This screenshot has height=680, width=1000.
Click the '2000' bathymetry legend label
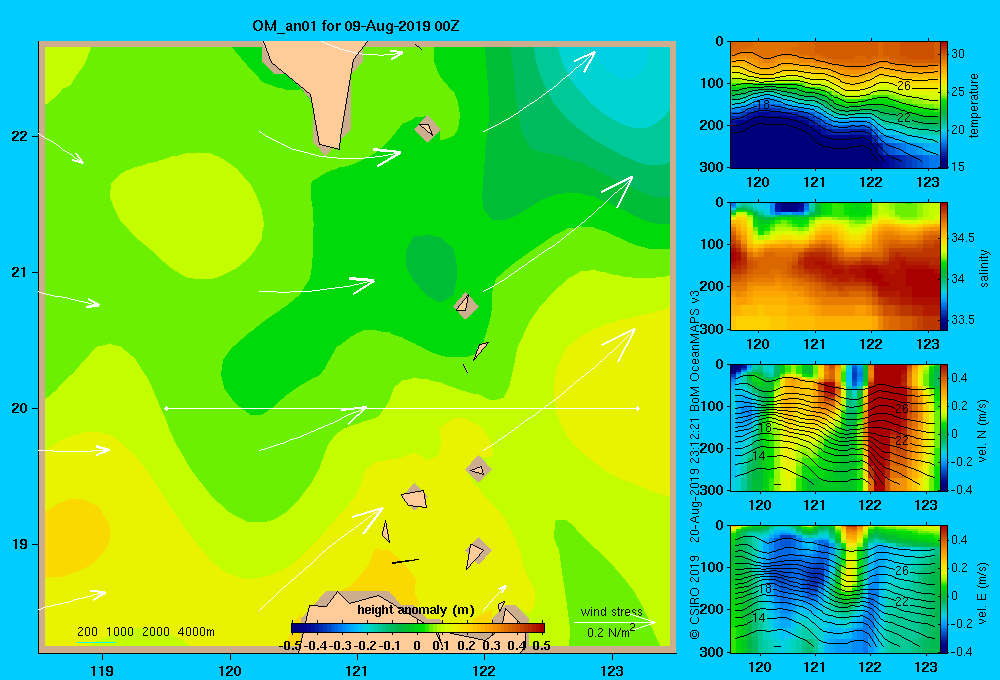(156, 632)
